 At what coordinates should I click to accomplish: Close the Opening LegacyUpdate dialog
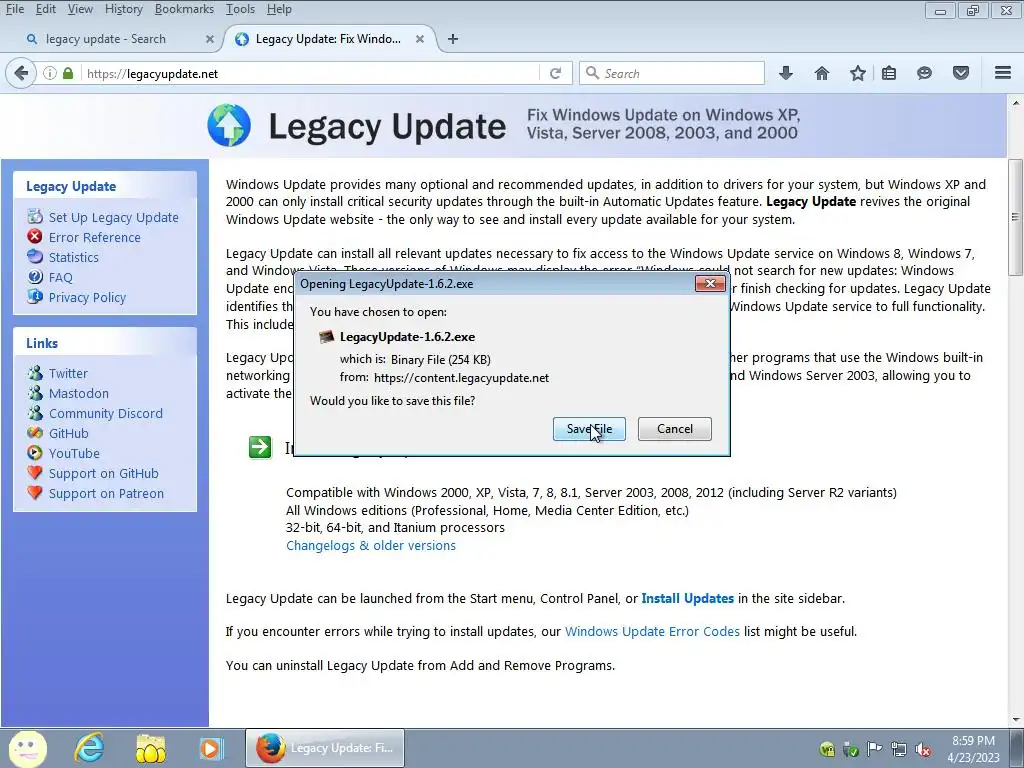click(x=710, y=283)
